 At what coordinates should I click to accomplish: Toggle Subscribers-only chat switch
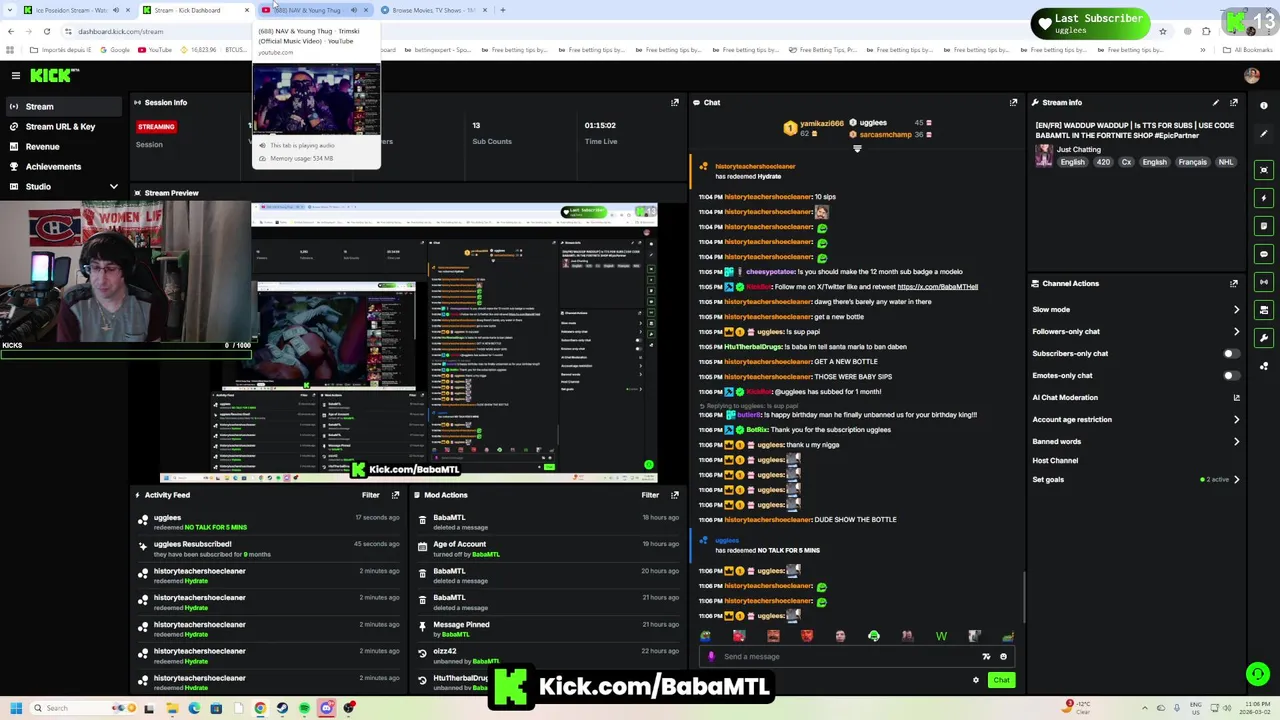coord(1231,353)
